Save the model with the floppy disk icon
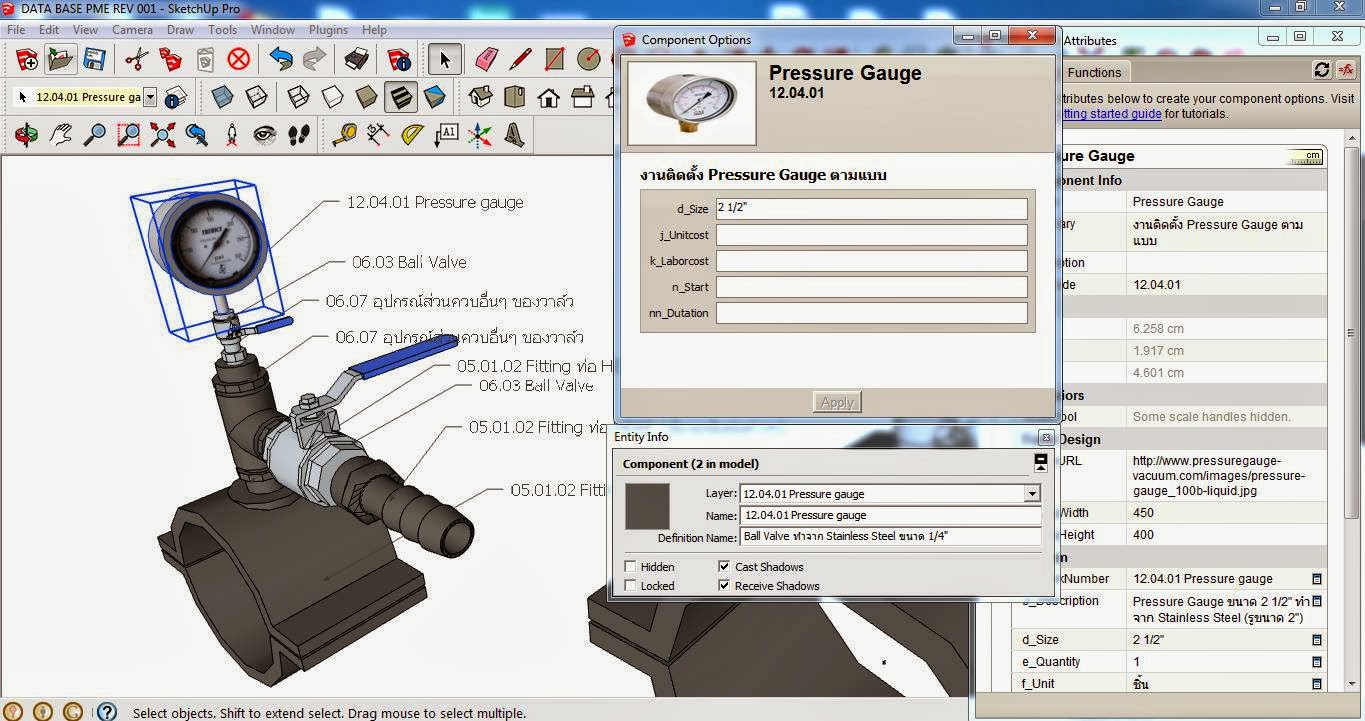Screen dimensions: 1365x721 point(95,60)
